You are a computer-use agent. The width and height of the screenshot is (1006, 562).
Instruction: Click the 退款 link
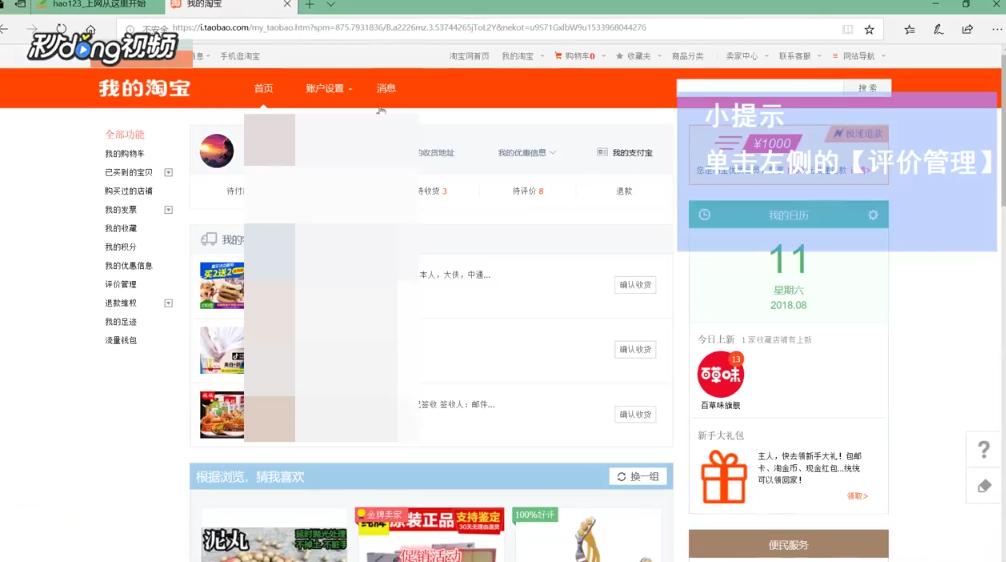tap(624, 191)
